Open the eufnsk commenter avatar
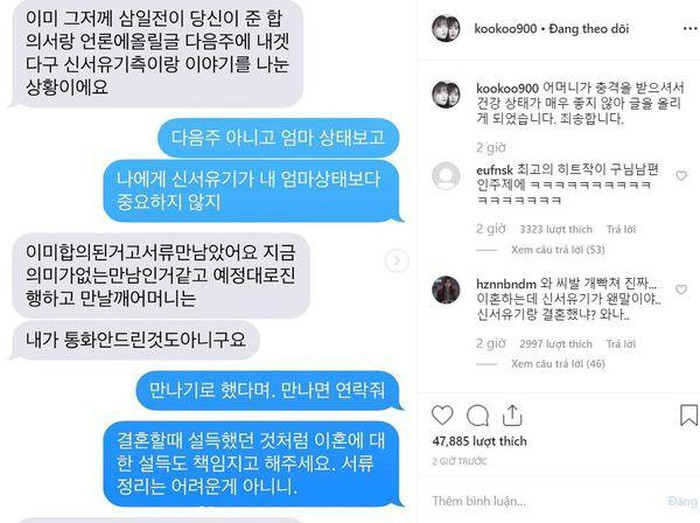Image resolution: width=700 pixels, height=523 pixels. pos(446,176)
